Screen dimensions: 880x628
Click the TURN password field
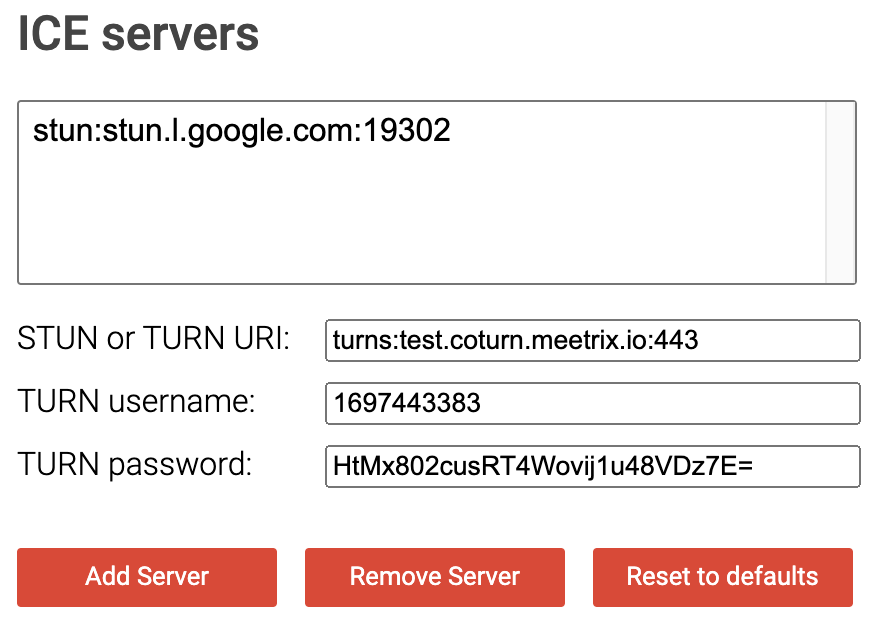[x=590, y=466]
